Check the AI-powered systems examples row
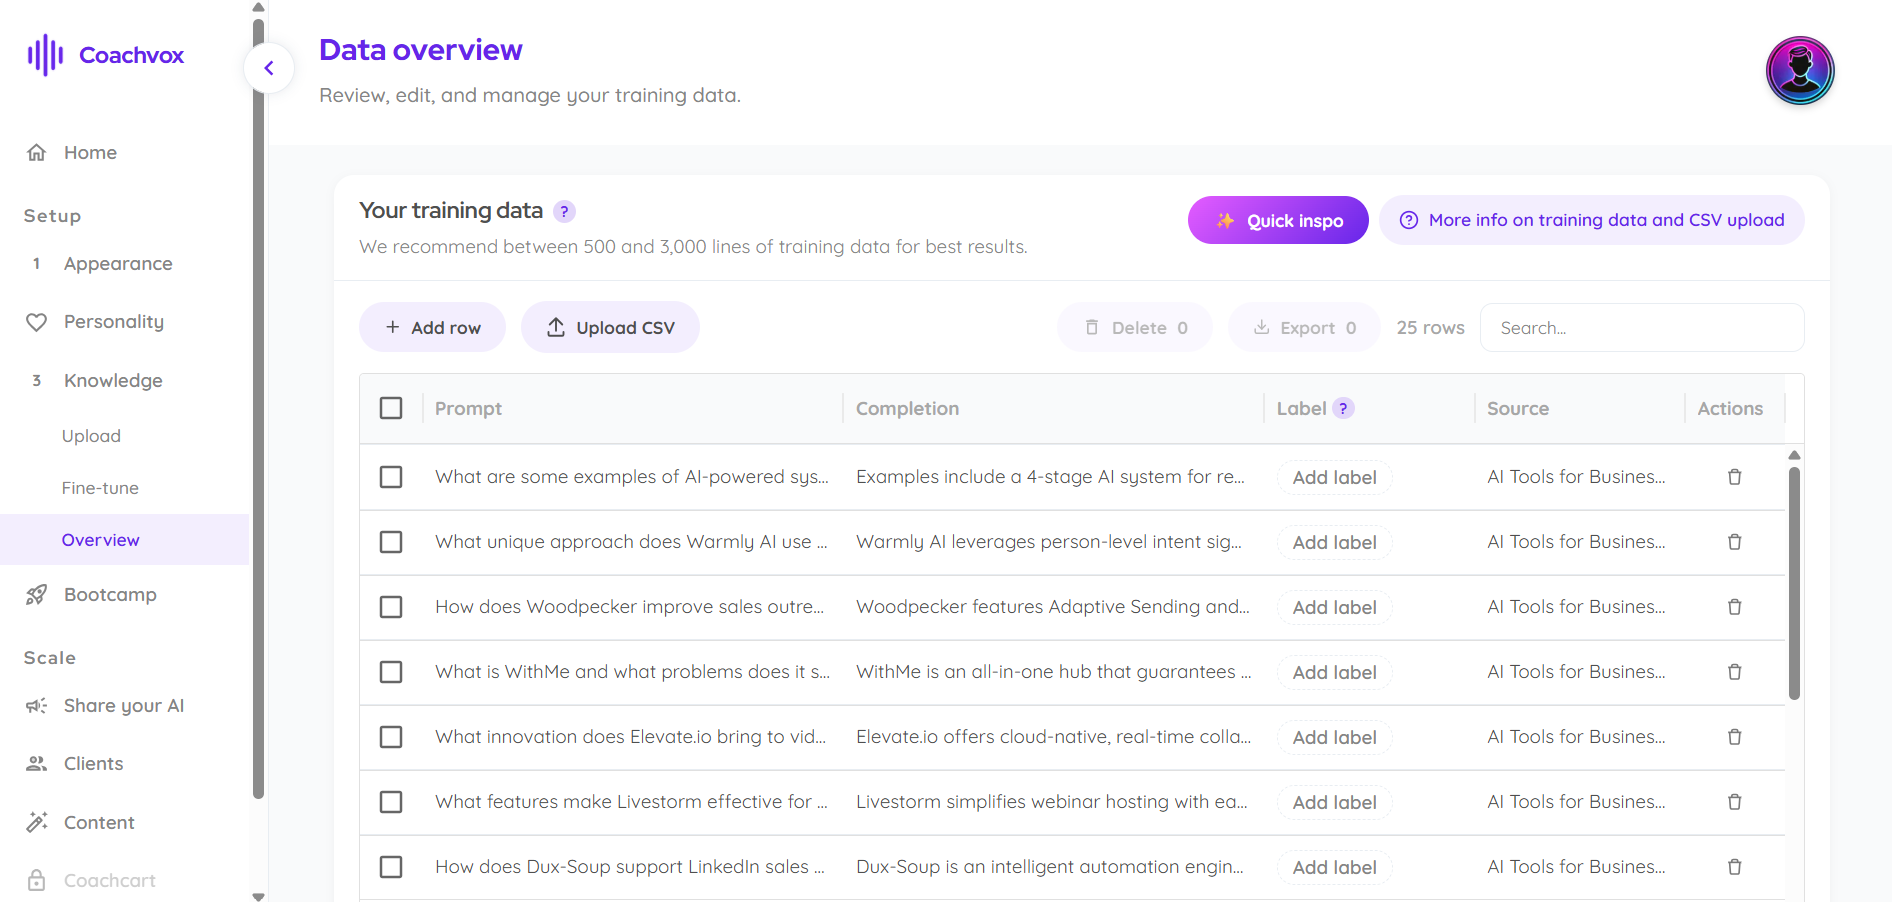Screen dimensions: 1892x902 point(391,477)
